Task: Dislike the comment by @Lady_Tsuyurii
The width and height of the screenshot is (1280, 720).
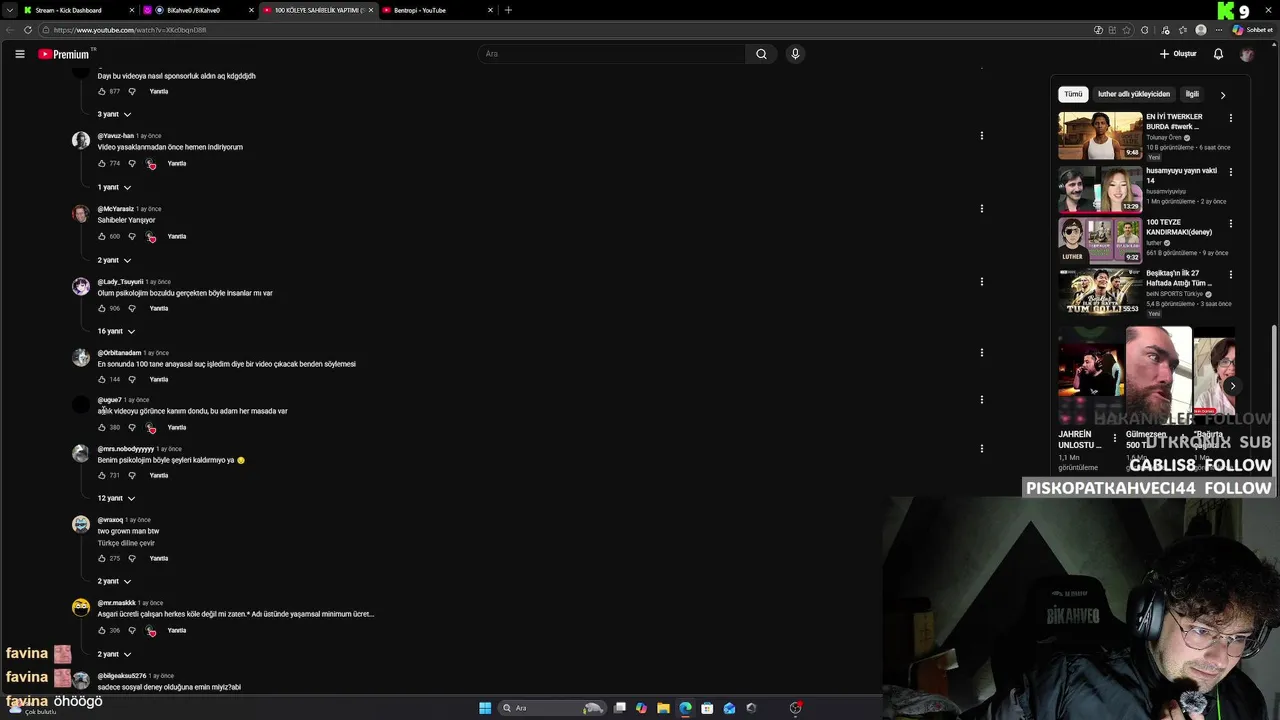Action: pos(132,308)
